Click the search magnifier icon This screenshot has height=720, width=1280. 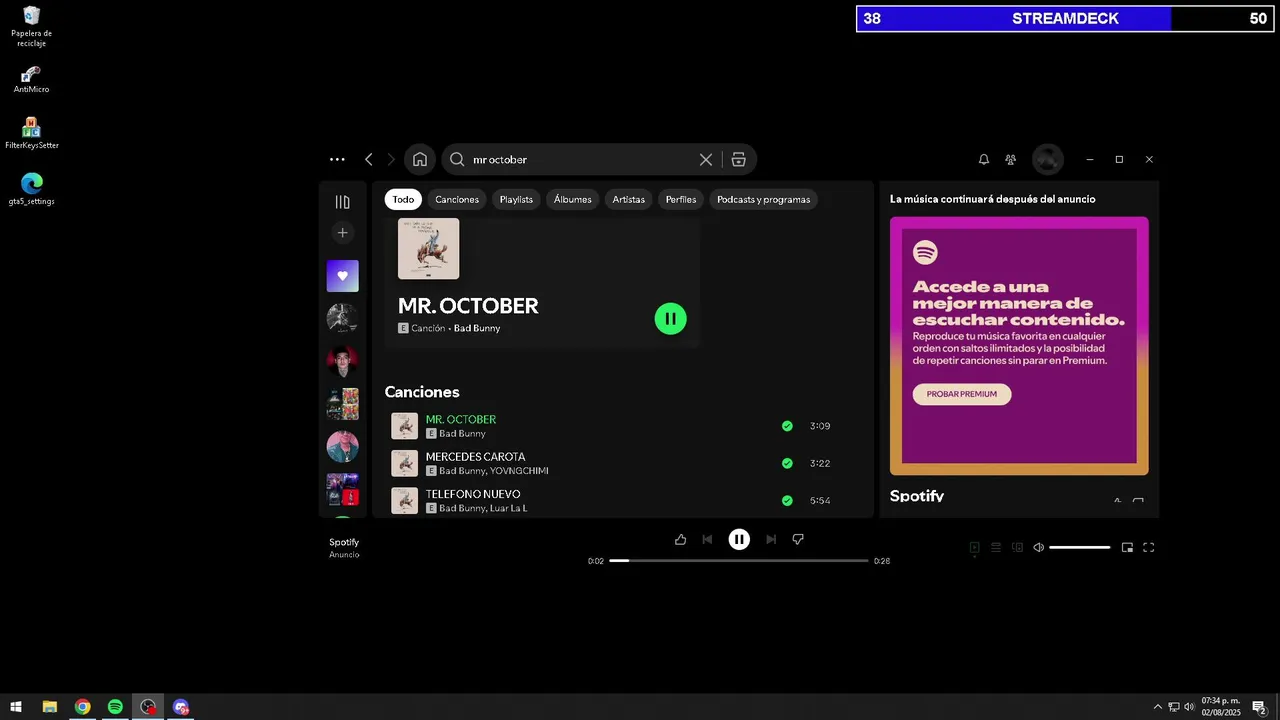[457, 159]
